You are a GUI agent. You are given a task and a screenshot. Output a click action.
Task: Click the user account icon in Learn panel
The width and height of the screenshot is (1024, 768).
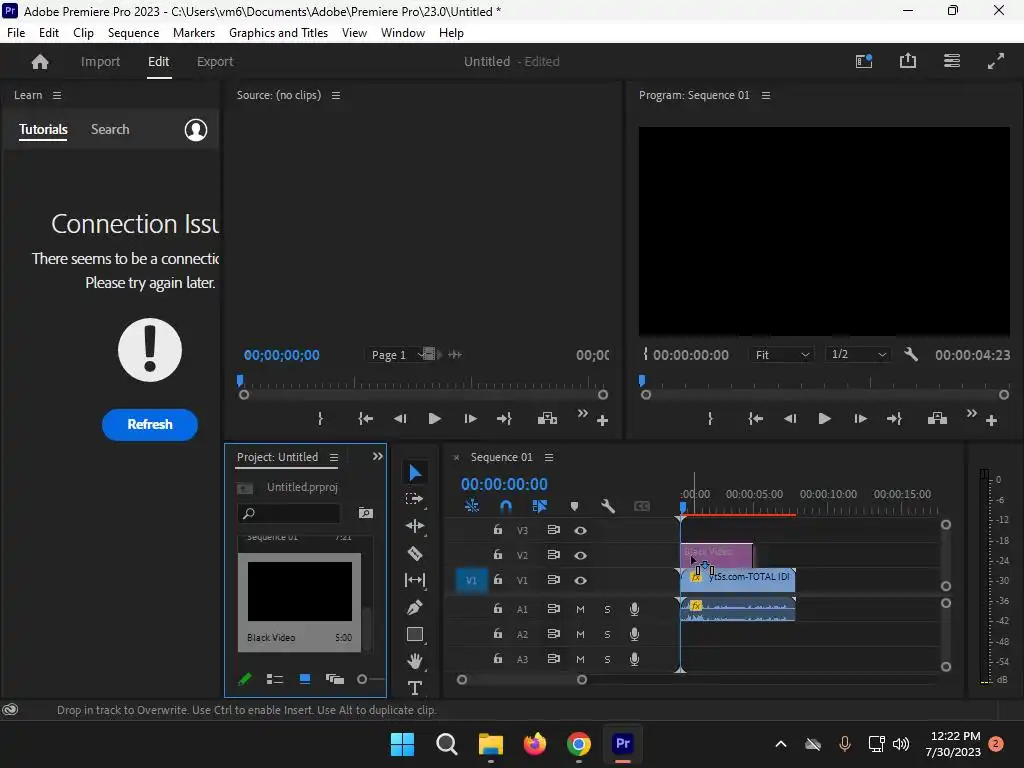[196, 129]
